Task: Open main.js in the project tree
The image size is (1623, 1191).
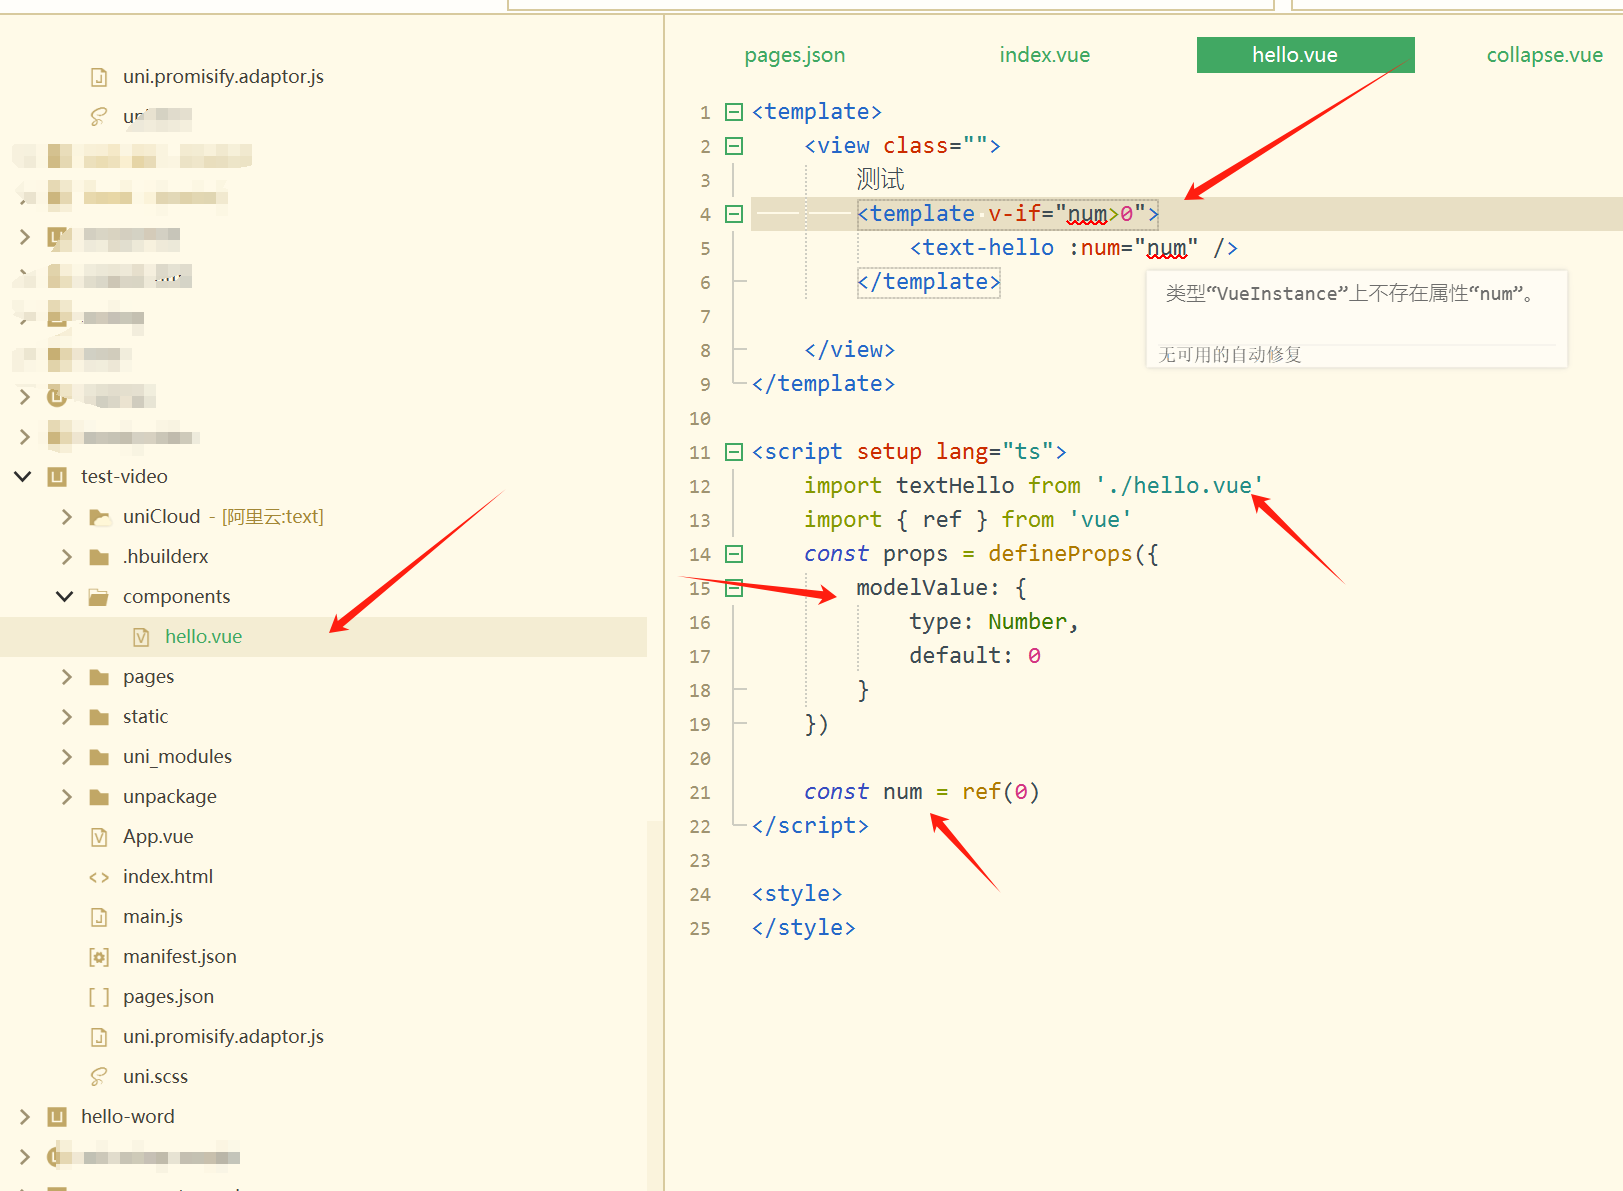Action: (153, 916)
